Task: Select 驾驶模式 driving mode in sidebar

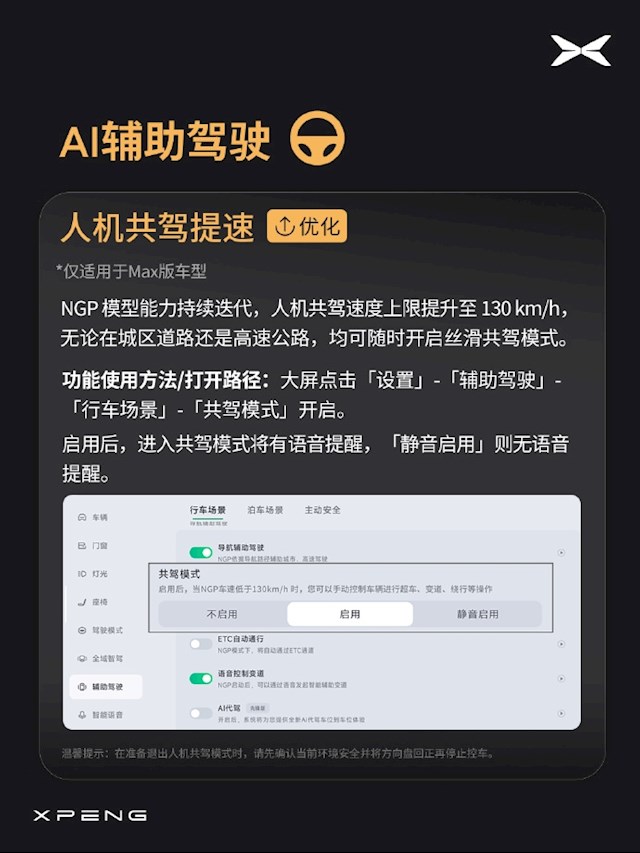Action: [100, 631]
